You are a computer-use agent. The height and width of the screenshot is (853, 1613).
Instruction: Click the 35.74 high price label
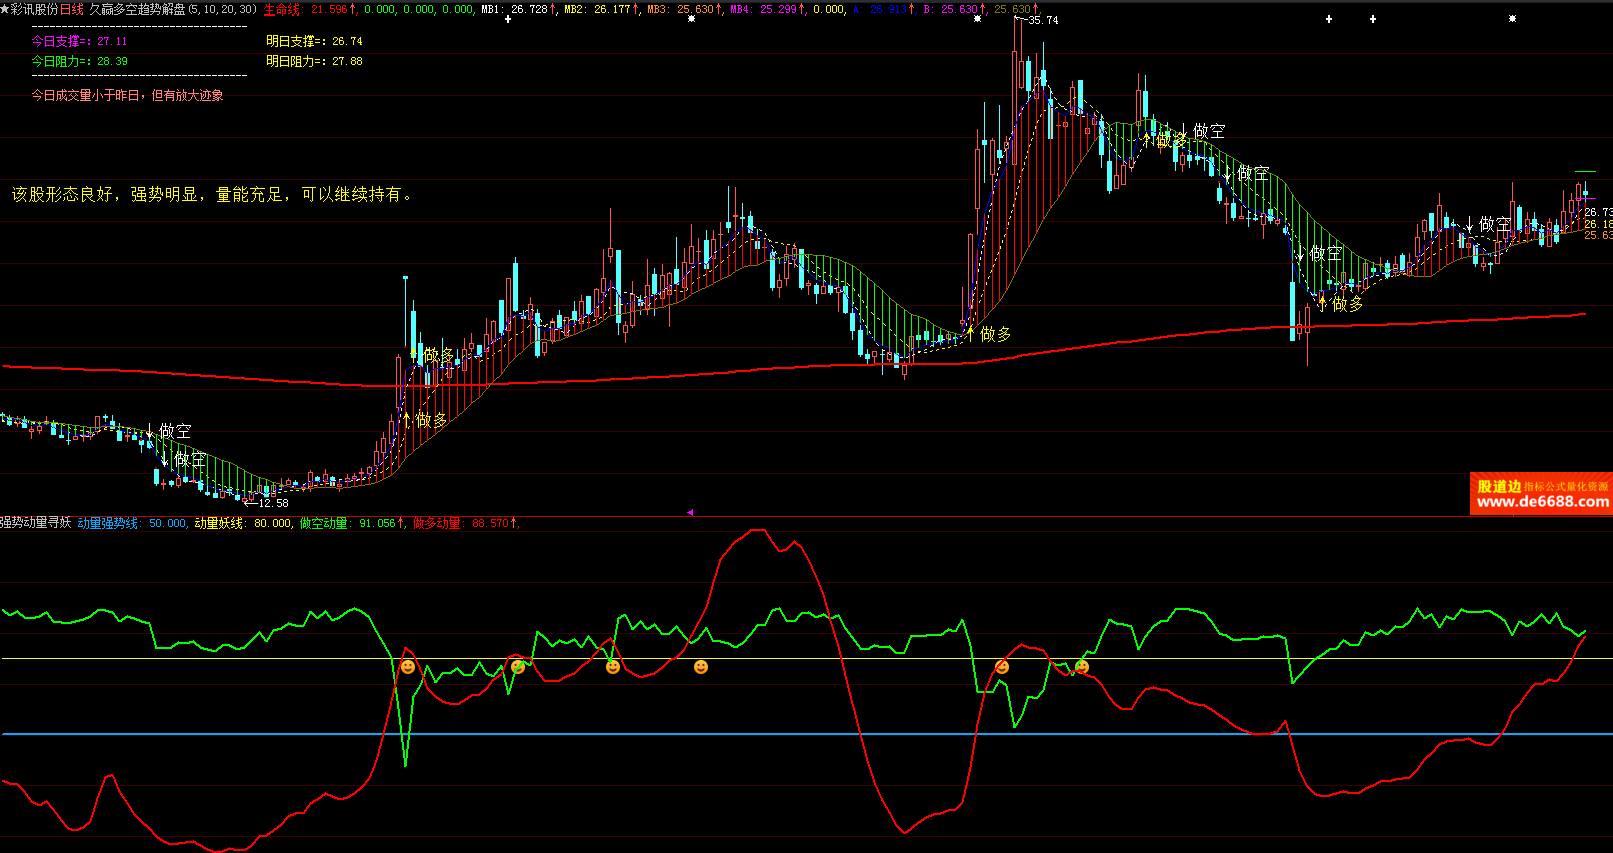(1042, 20)
